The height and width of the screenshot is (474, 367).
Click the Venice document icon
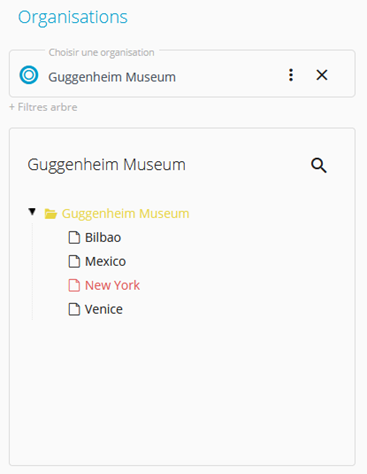(74, 309)
